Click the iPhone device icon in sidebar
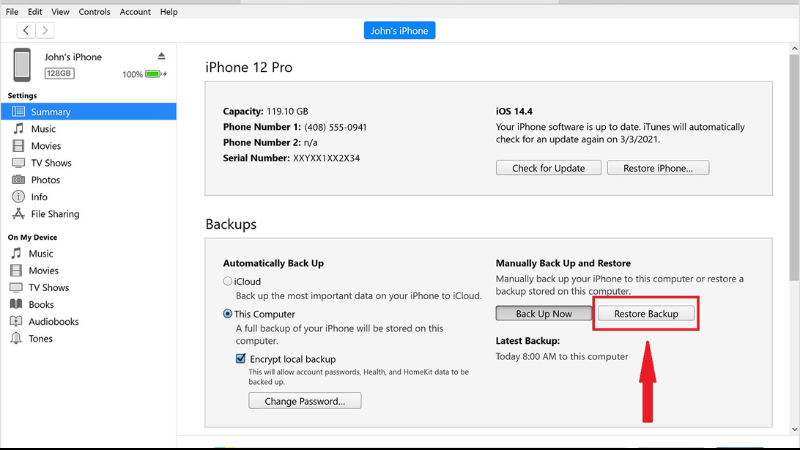 (x=22, y=65)
